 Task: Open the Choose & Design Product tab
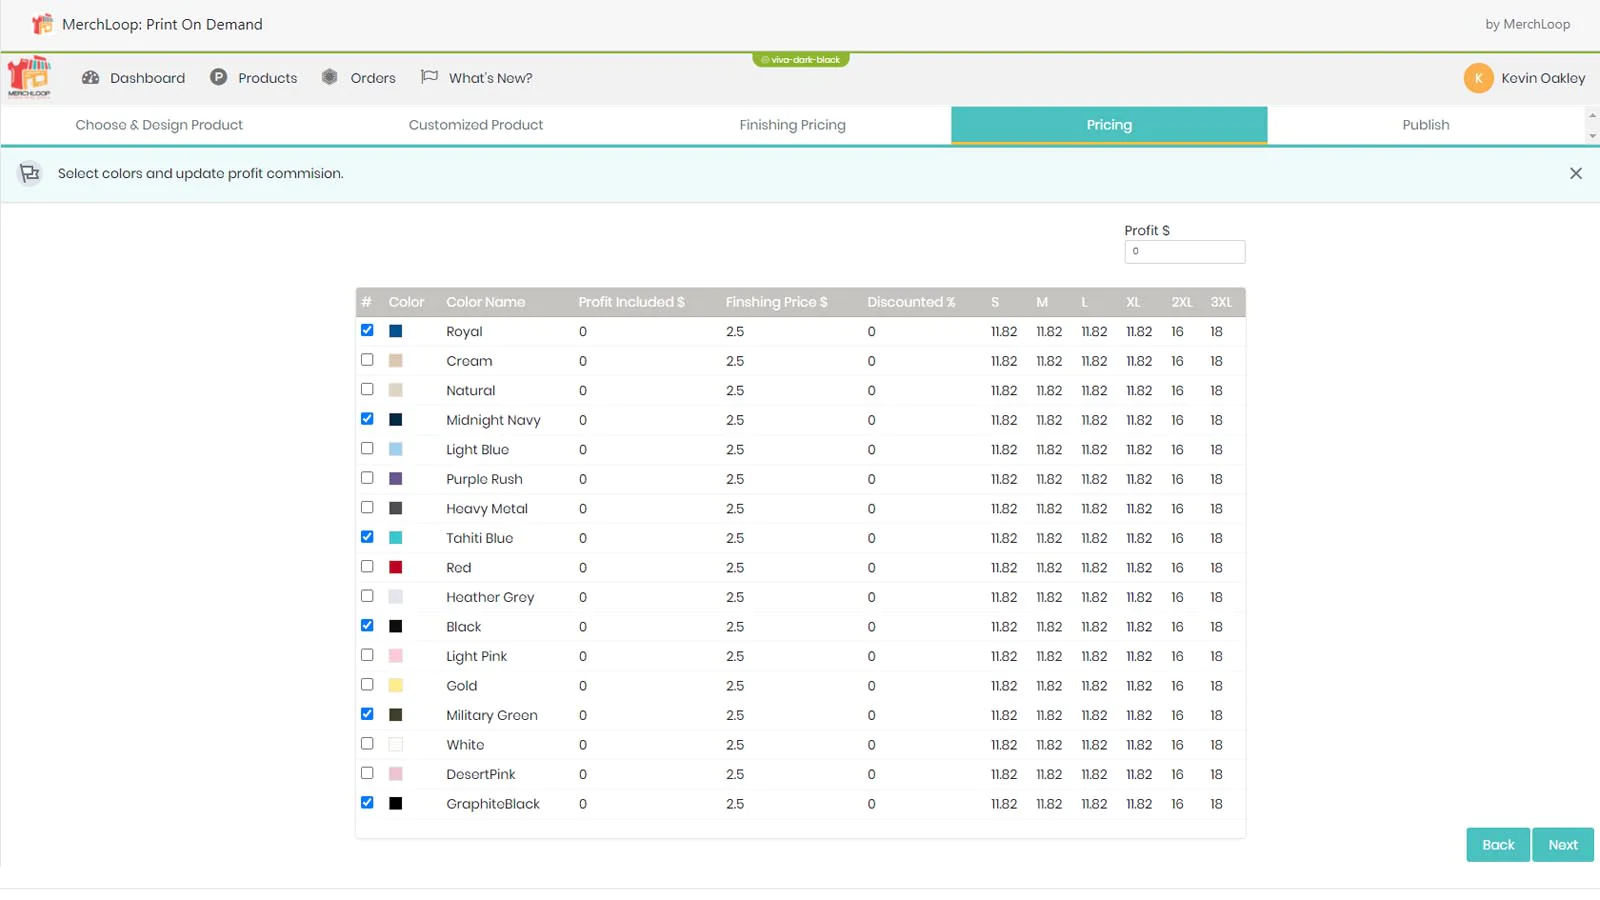(x=159, y=124)
